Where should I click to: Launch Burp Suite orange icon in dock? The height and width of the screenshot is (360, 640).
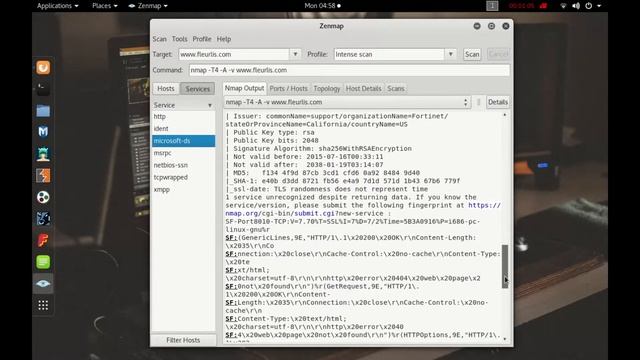(43, 175)
